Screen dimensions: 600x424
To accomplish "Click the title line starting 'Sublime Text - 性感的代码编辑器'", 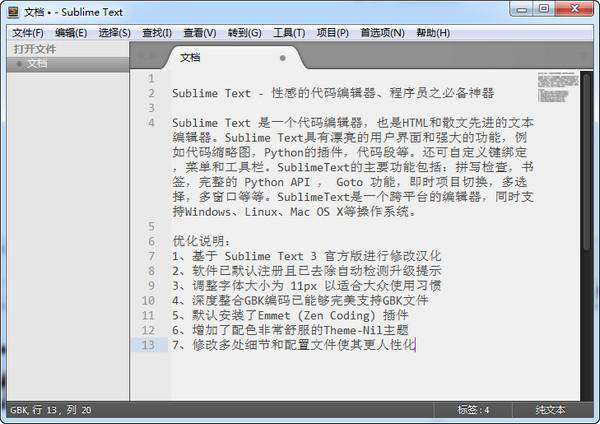I will click(333, 93).
